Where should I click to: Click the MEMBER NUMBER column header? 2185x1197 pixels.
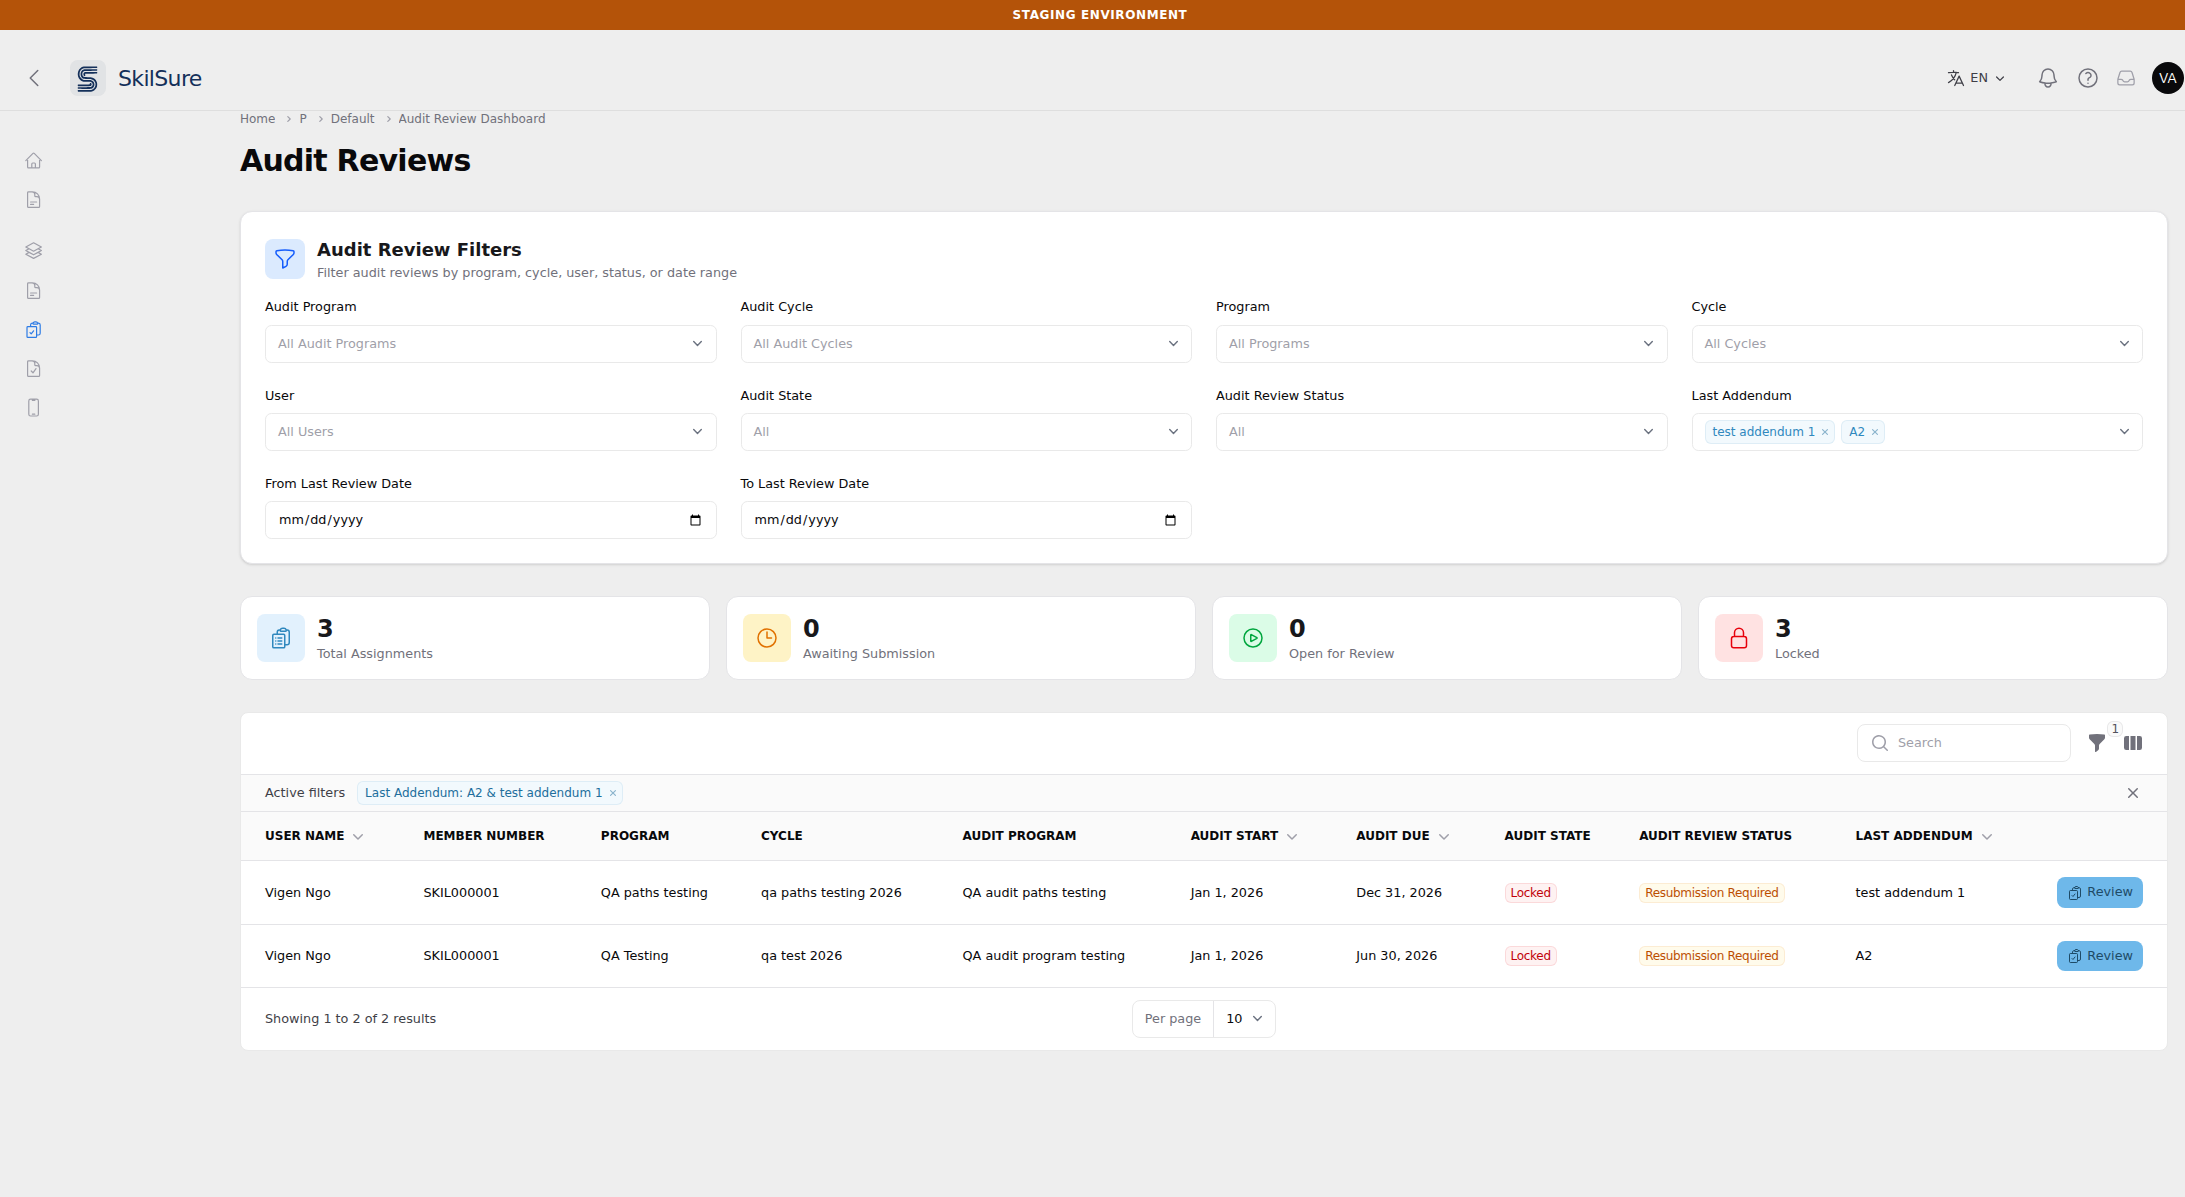click(x=484, y=836)
